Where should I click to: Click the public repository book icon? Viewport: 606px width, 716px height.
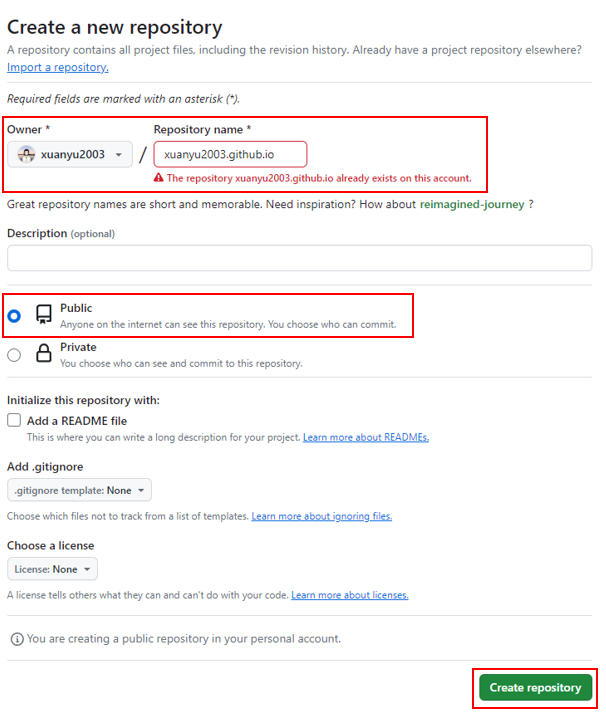[43, 315]
